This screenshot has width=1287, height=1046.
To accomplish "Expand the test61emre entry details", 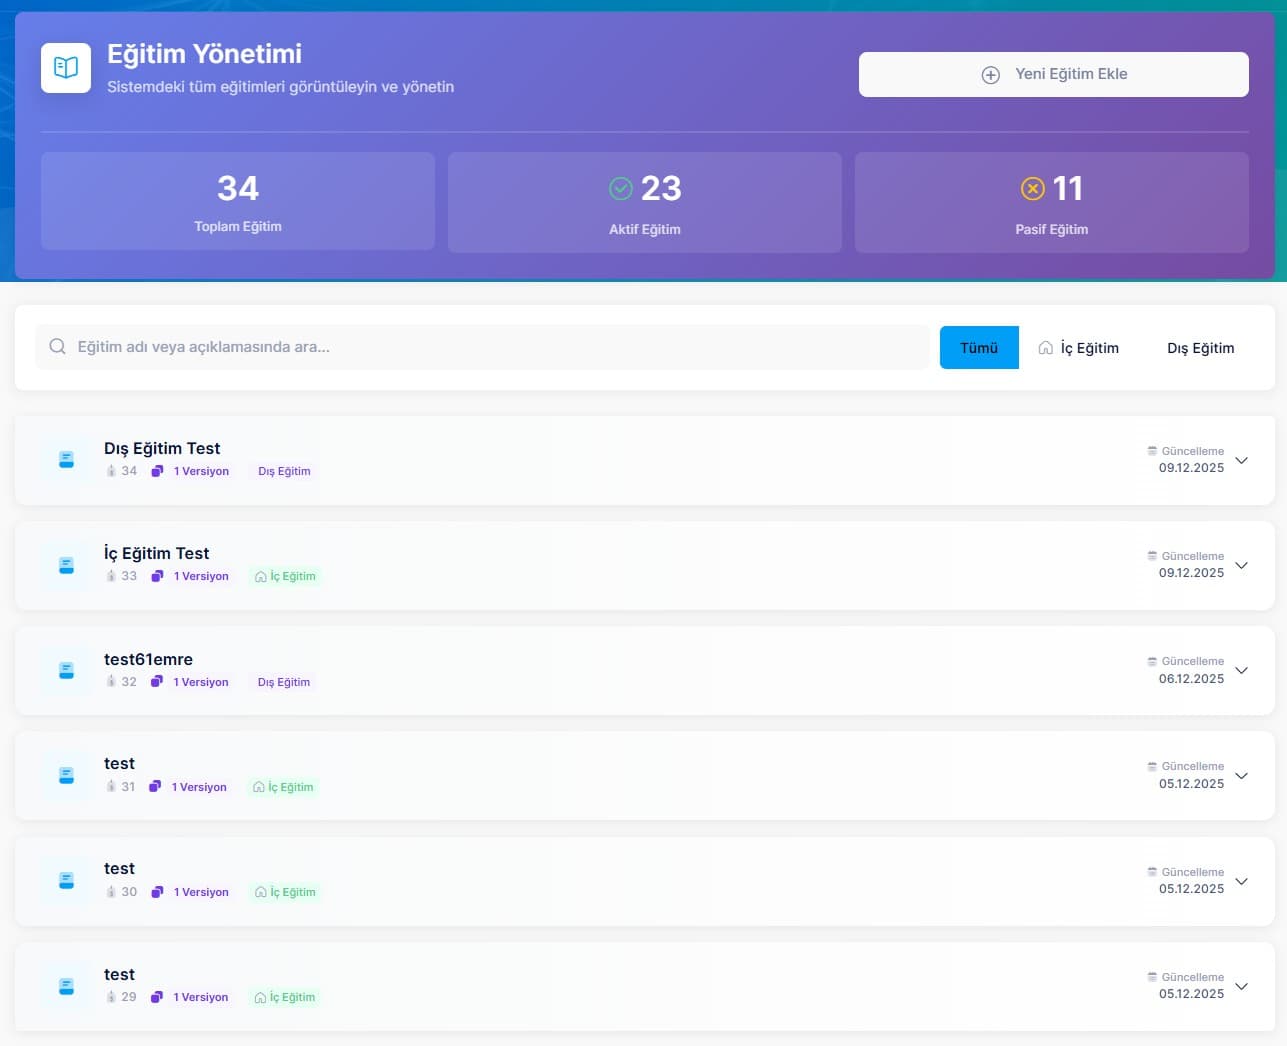I will [1242, 671].
